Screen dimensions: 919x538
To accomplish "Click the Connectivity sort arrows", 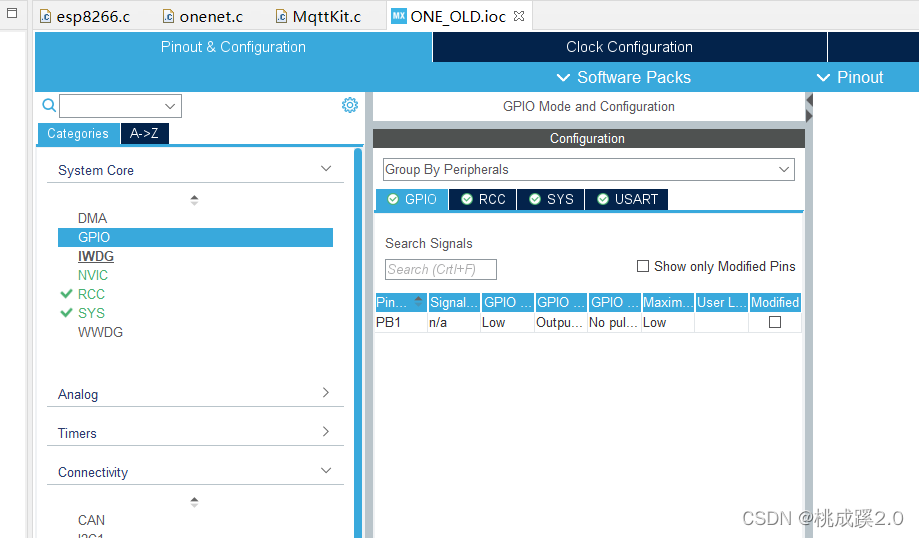I will [194, 502].
